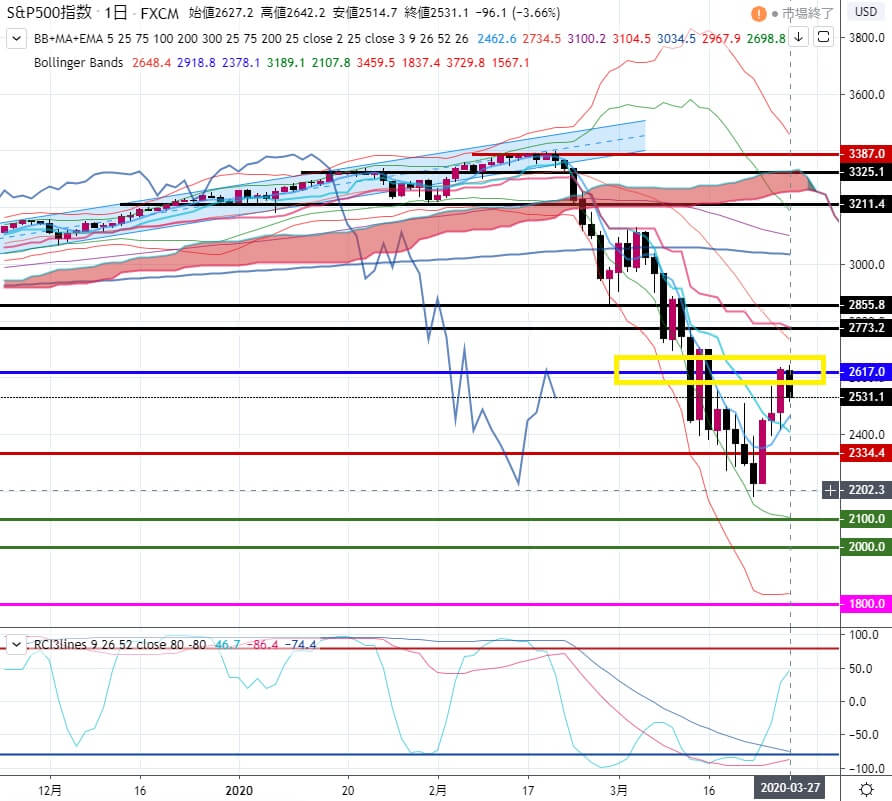Expand the RCI3lines legend chevron

(16, 645)
